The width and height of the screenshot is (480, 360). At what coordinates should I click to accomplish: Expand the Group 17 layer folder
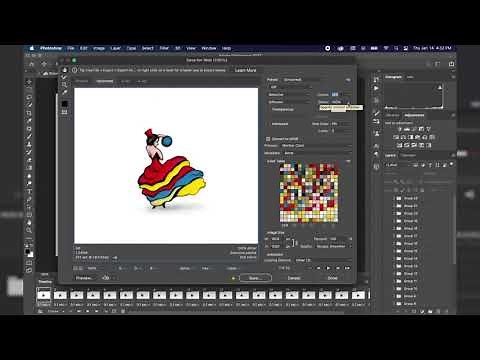[394, 236]
